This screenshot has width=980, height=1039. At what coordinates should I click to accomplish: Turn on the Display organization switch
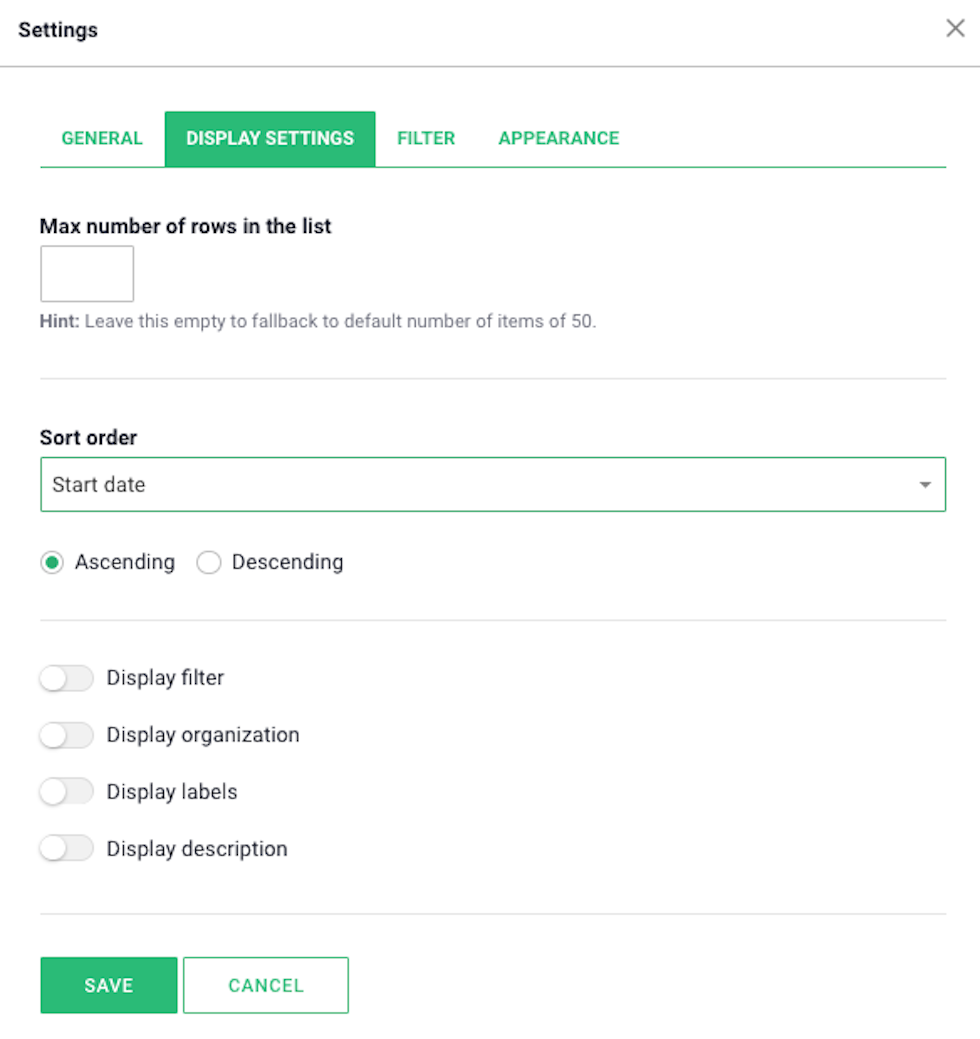(66, 735)
